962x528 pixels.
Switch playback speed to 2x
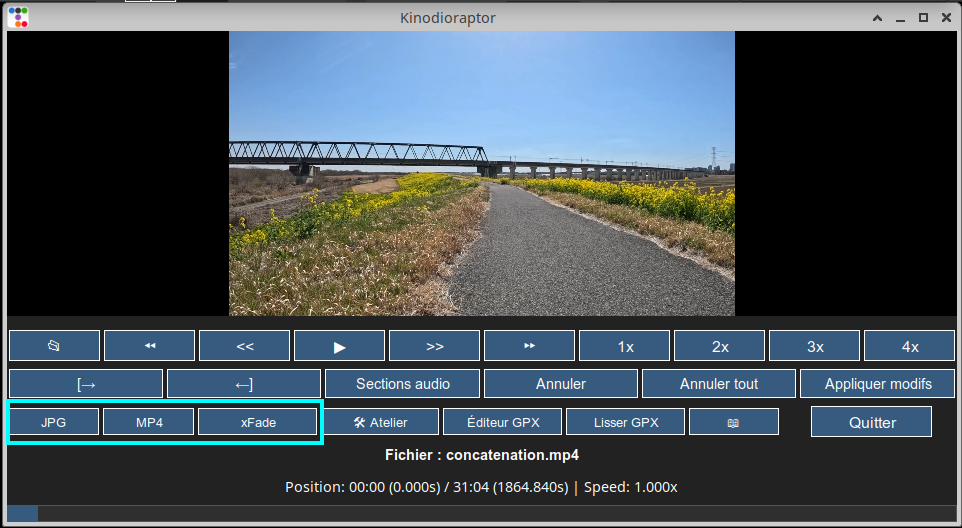pos(719,346)
